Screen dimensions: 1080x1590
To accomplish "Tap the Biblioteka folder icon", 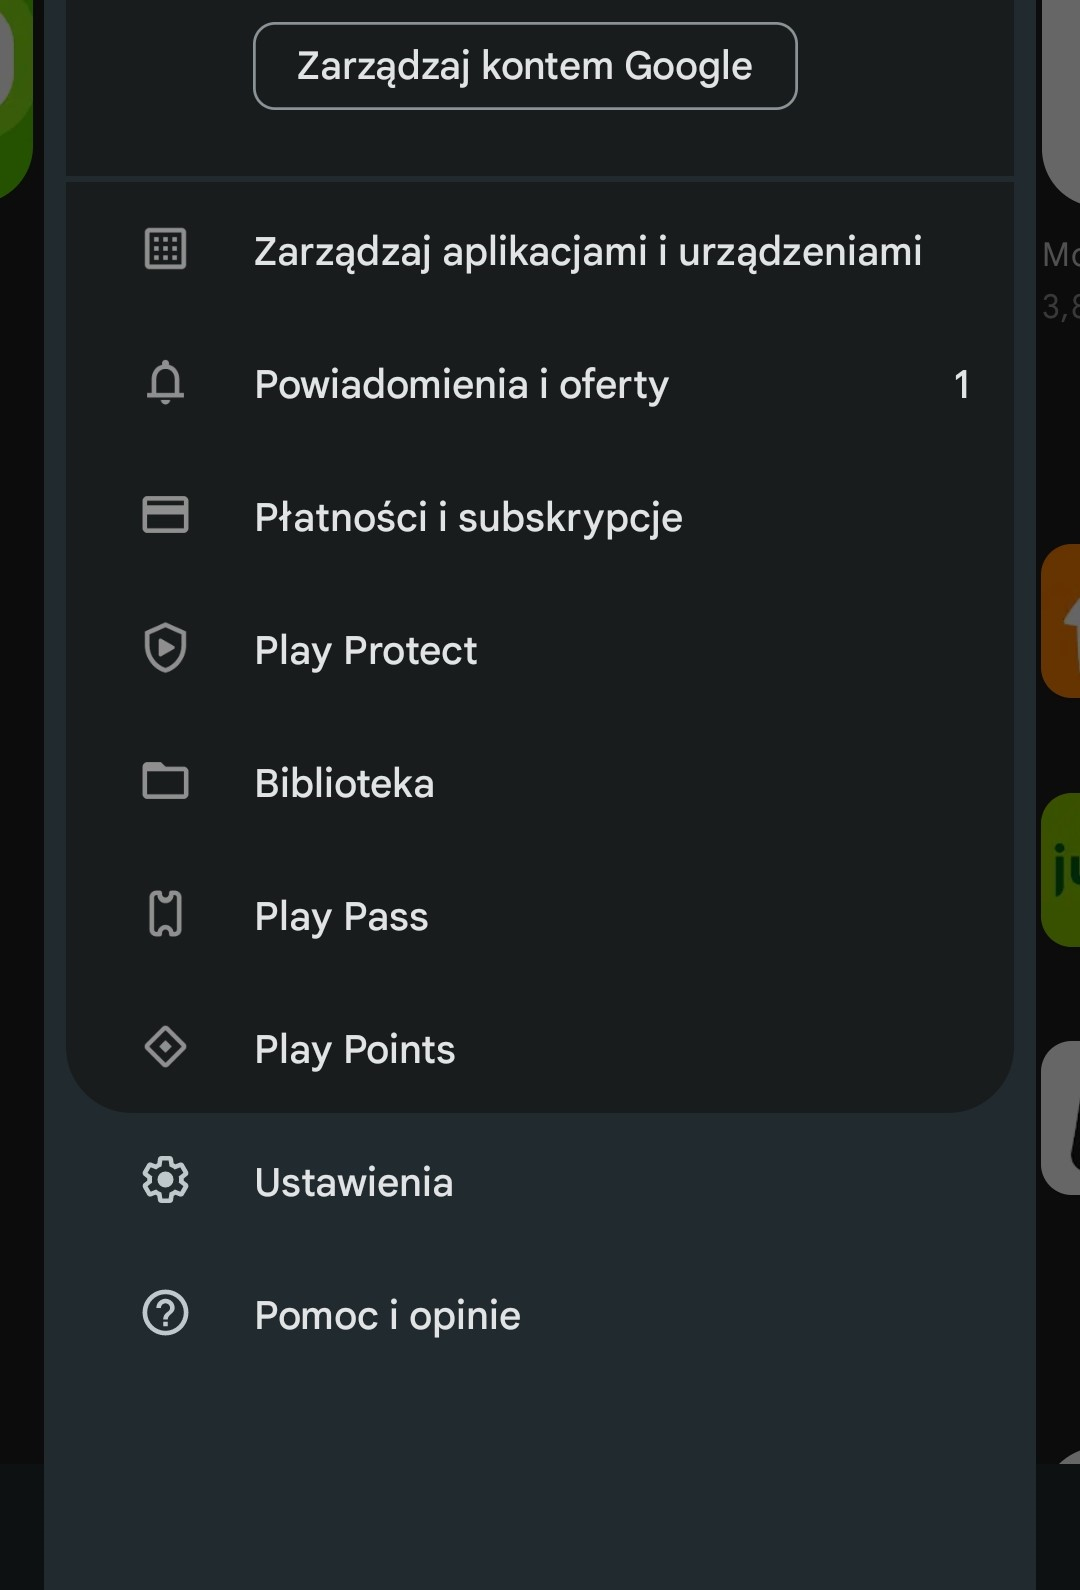I will coord(165,782).
